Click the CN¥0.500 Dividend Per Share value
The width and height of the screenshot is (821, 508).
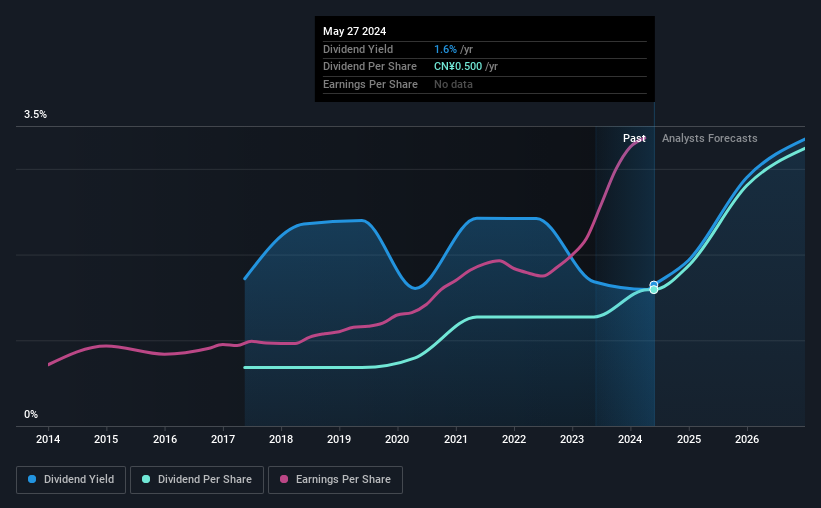(458, 67)
